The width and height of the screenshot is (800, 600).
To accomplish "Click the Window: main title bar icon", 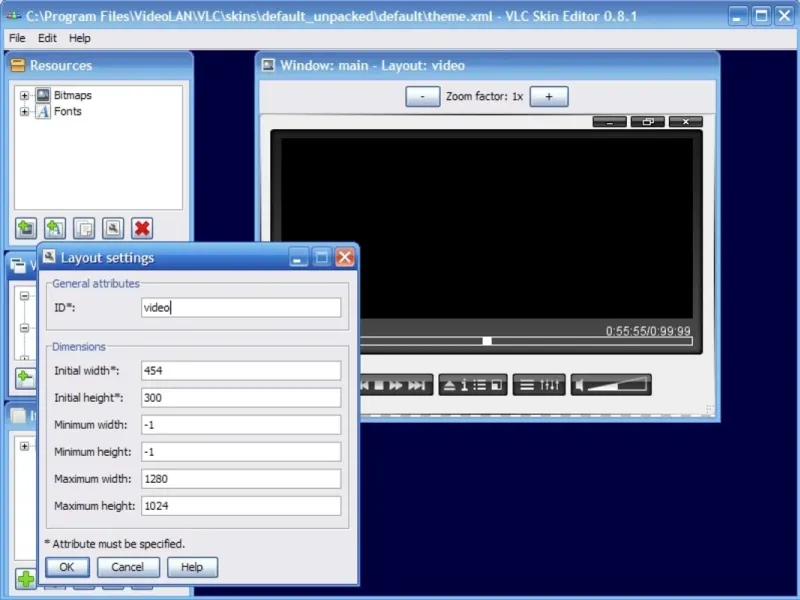I will pyautogui.click(x=268, y=65).
